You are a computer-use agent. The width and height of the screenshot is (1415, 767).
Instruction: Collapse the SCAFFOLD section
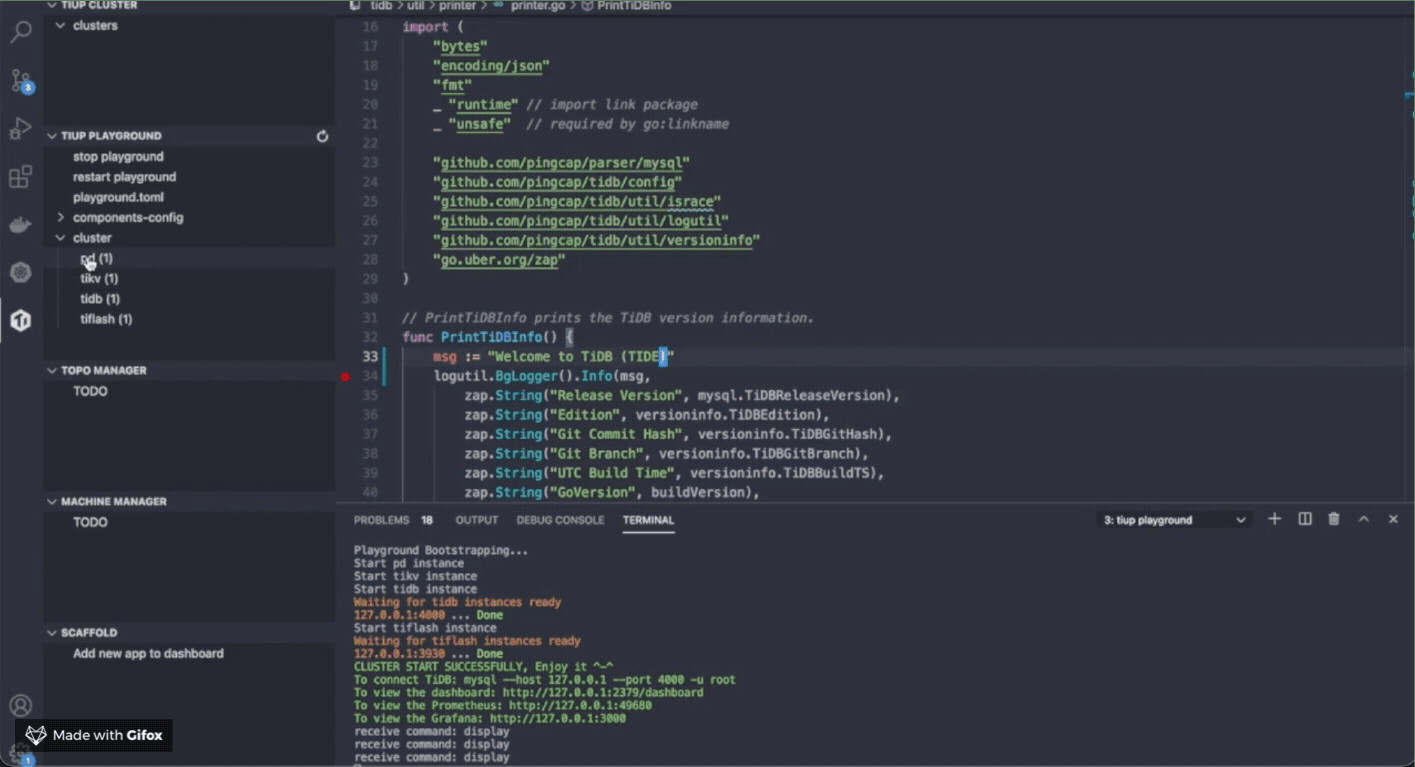pyautogui.click(x=52, y=632)
